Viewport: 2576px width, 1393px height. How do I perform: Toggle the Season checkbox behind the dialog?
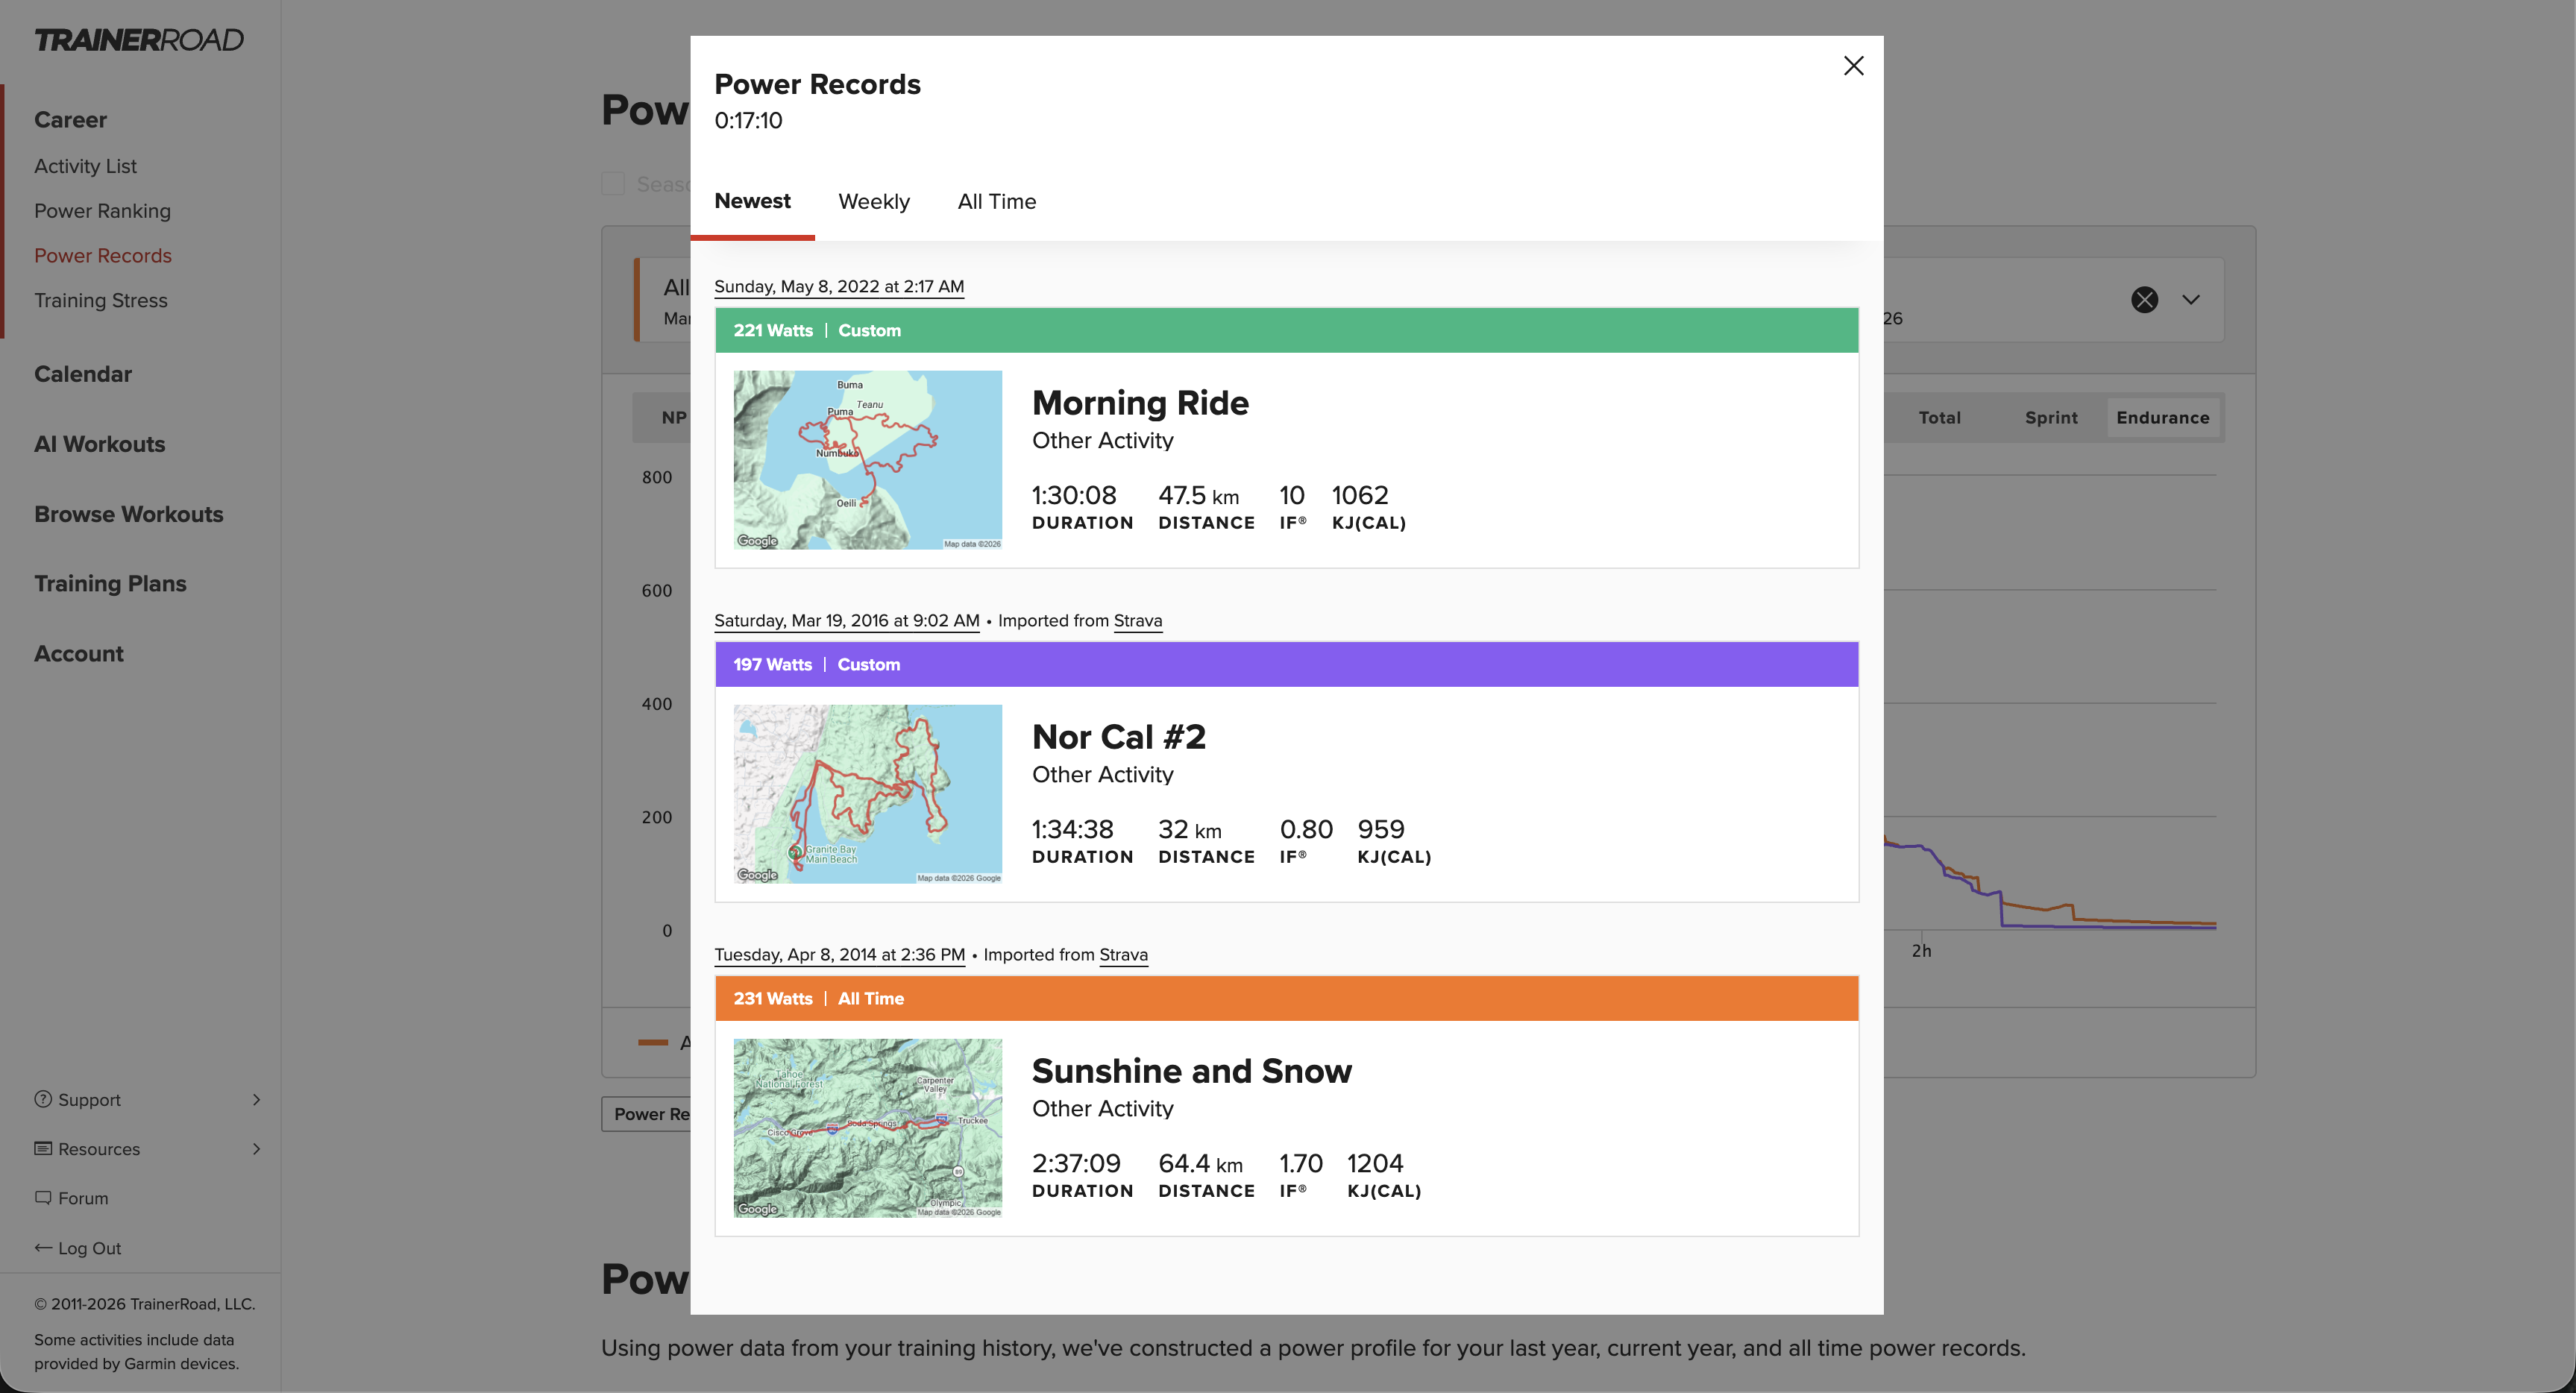(x=613, y=184)
